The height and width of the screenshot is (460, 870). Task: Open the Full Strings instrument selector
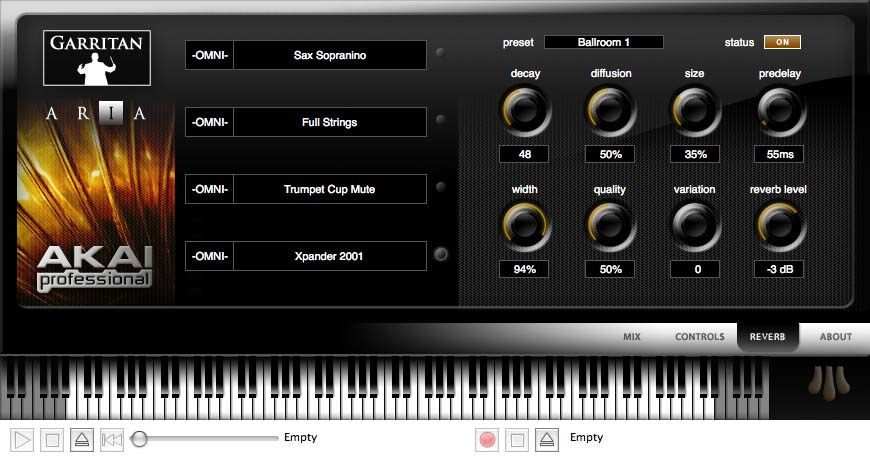(329, 122)
